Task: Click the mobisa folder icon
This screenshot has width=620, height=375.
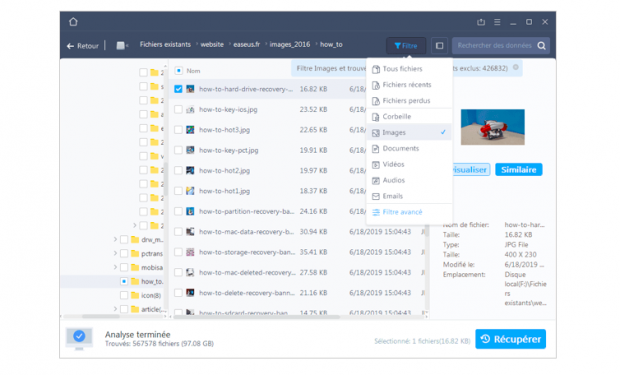Action: [x=135, y=267]
